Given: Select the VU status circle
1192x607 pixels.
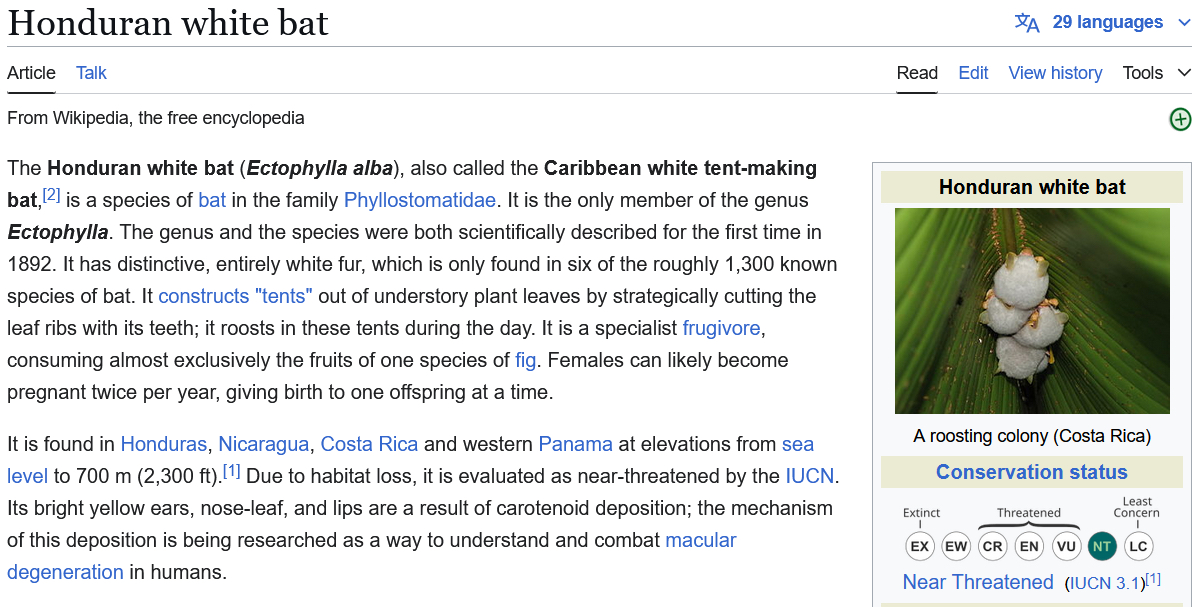Looking at the screenshot, I should [1066, 546].
